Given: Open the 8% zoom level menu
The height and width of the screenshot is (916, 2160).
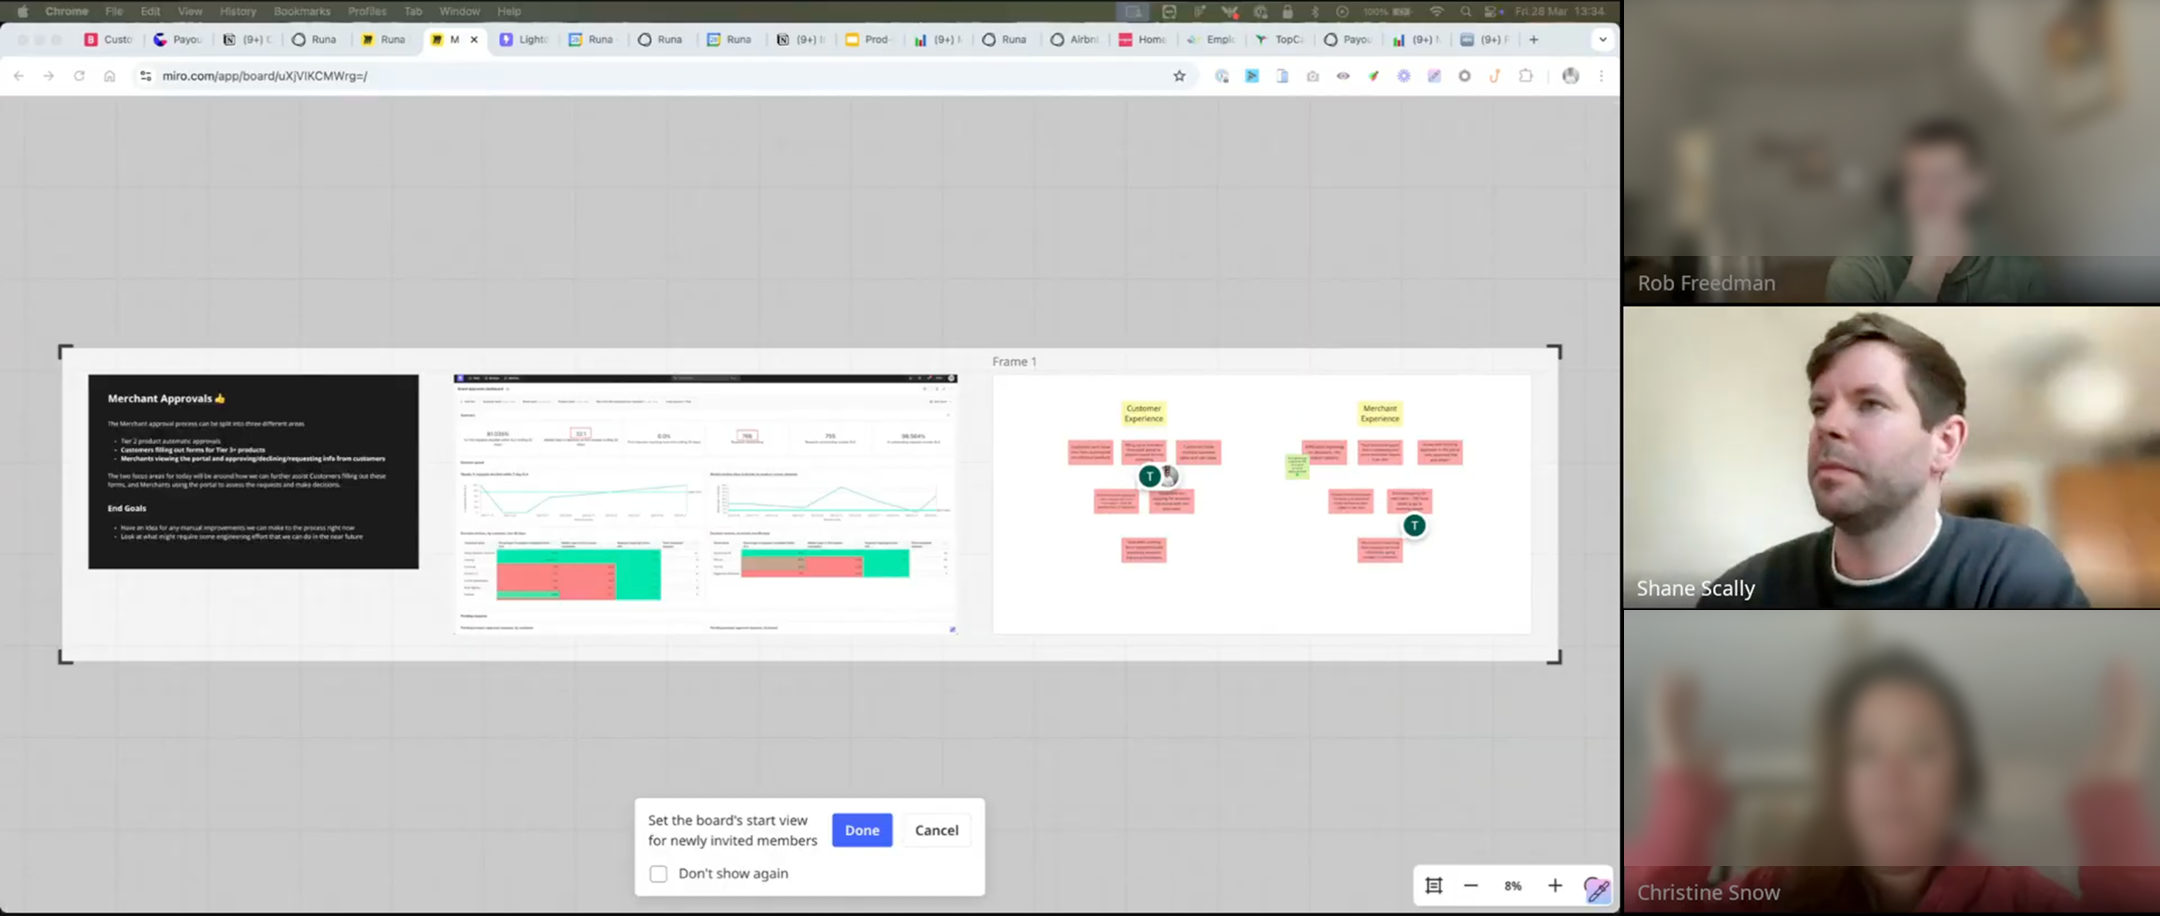Looking at the screenshot, I should [1512, 885].
